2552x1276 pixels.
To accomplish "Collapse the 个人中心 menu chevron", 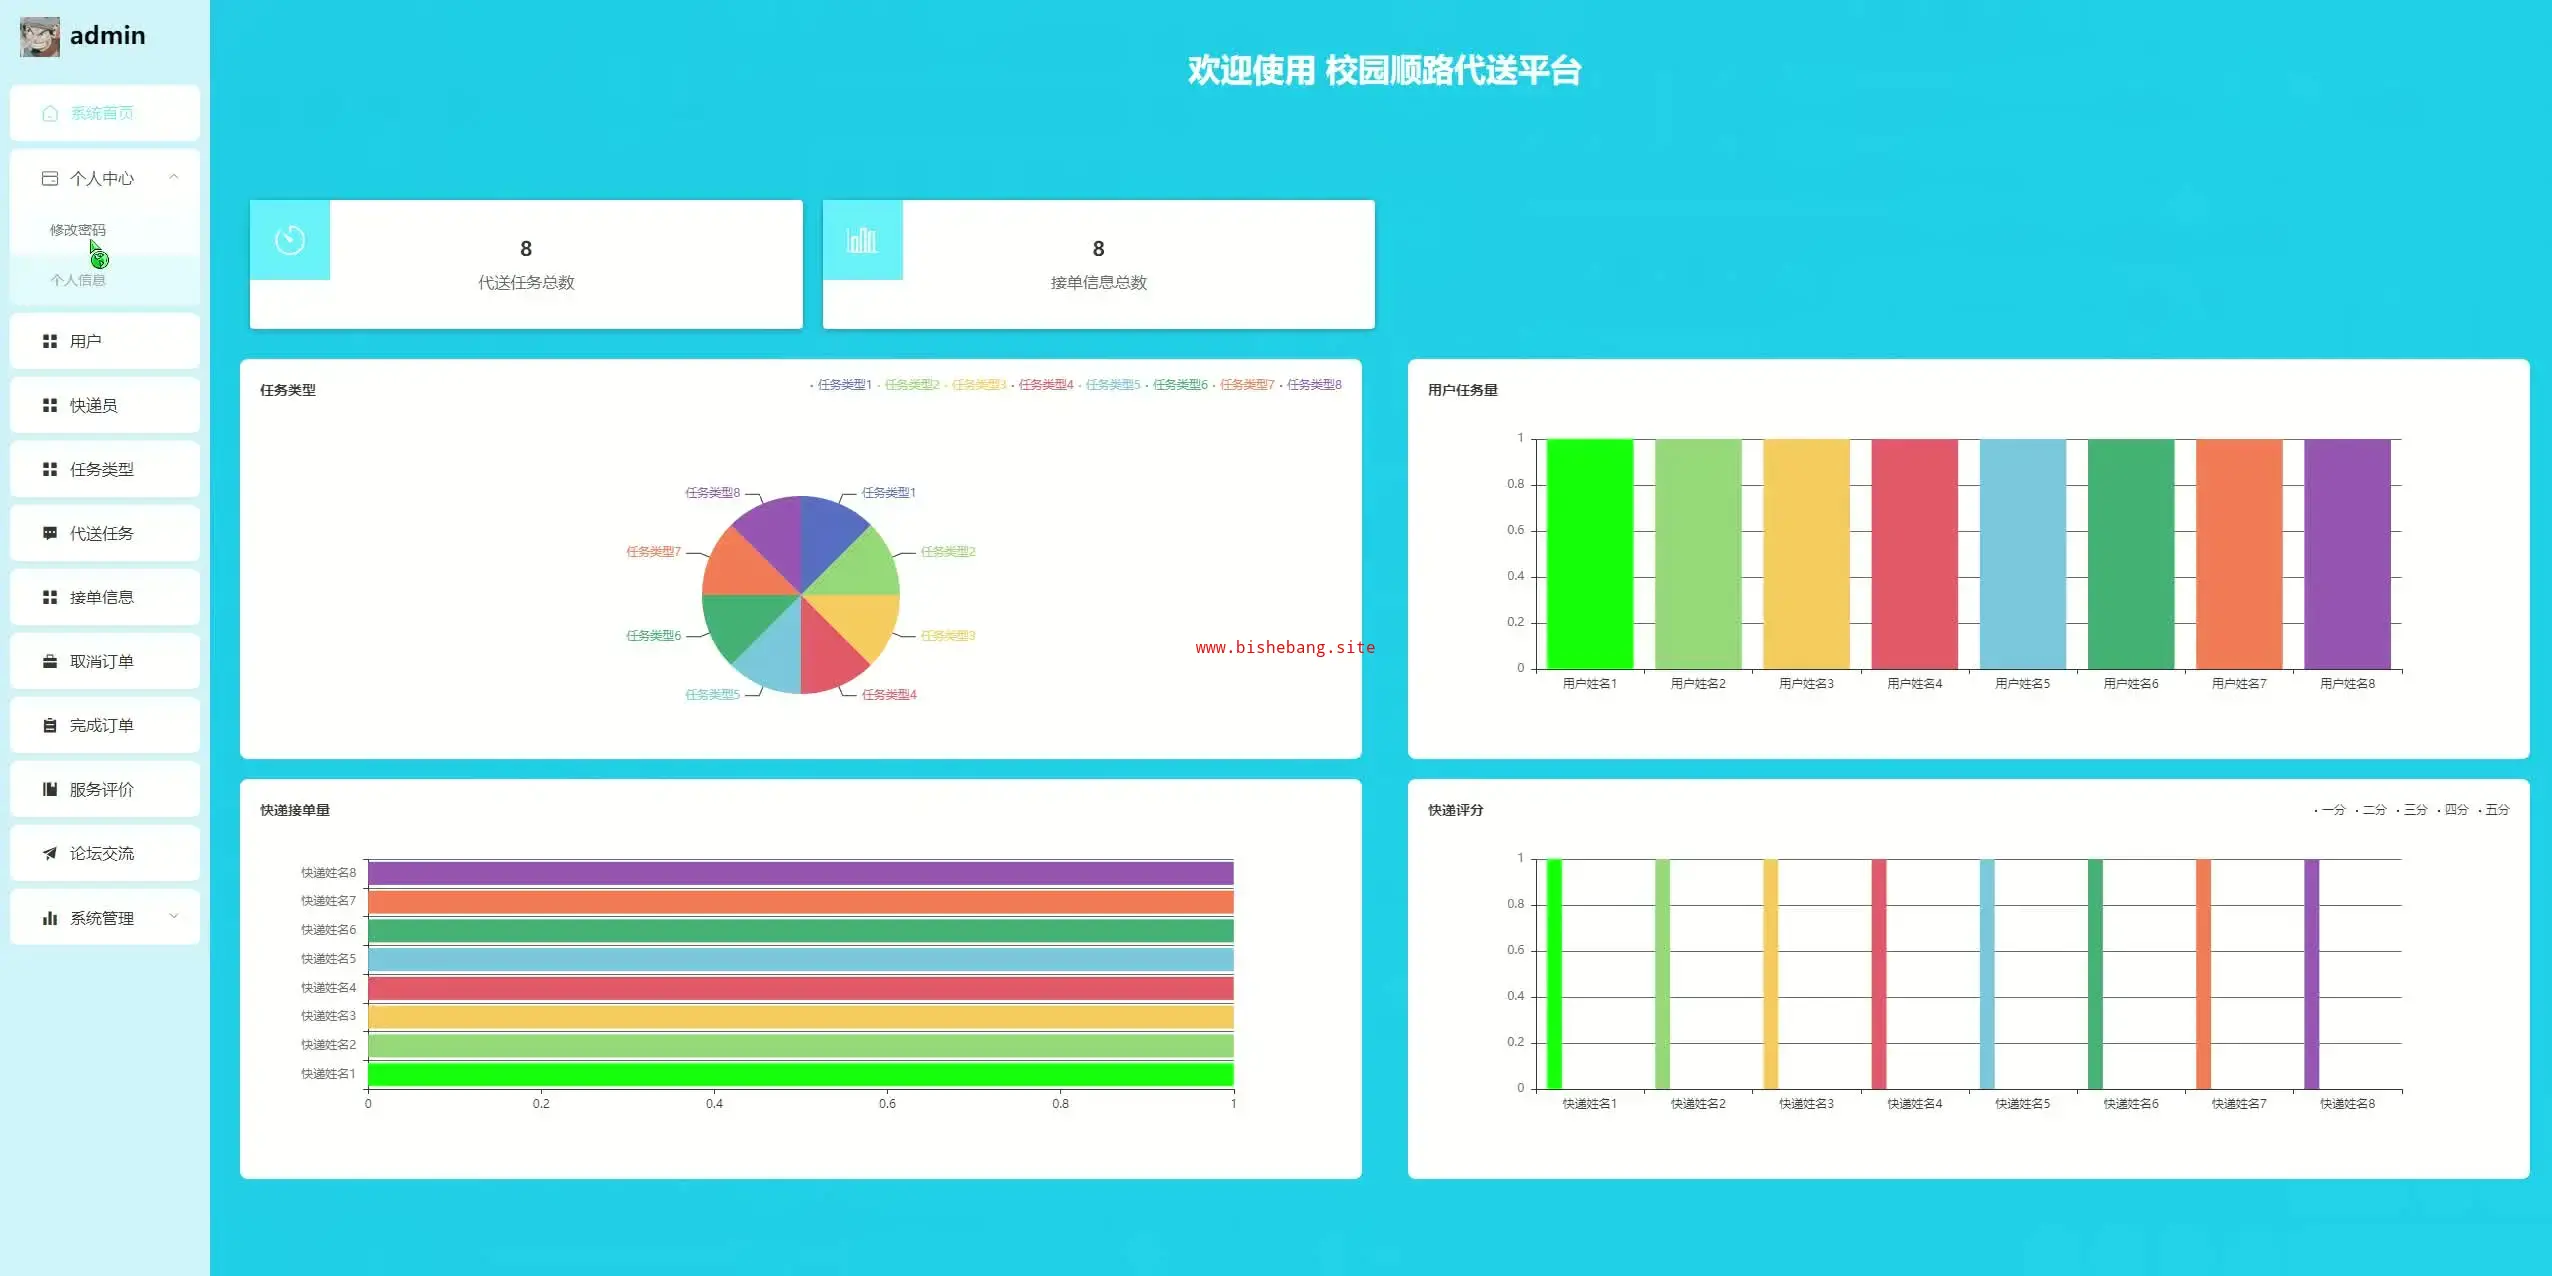I will point(174,178).
